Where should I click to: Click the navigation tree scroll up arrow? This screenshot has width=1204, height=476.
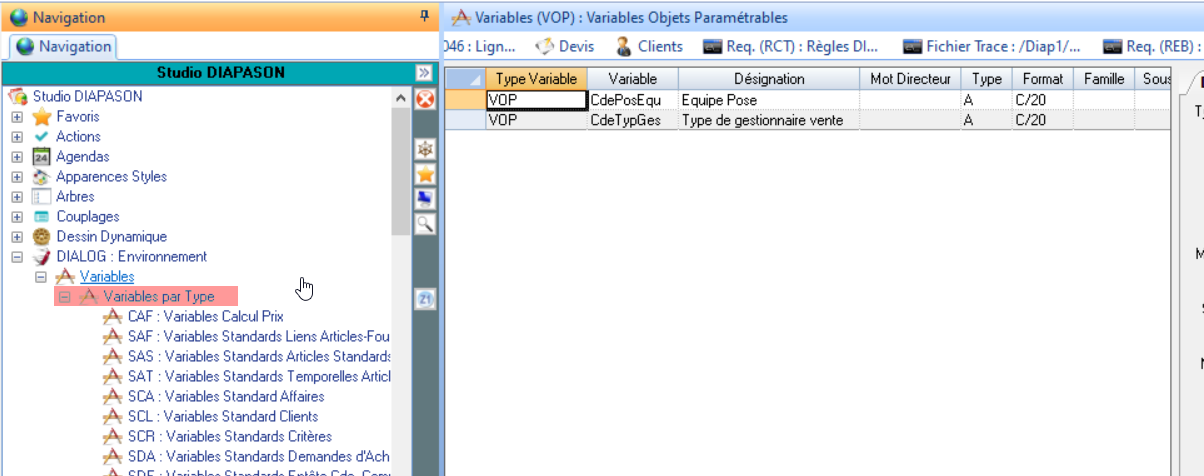click(x=400, y=98)
